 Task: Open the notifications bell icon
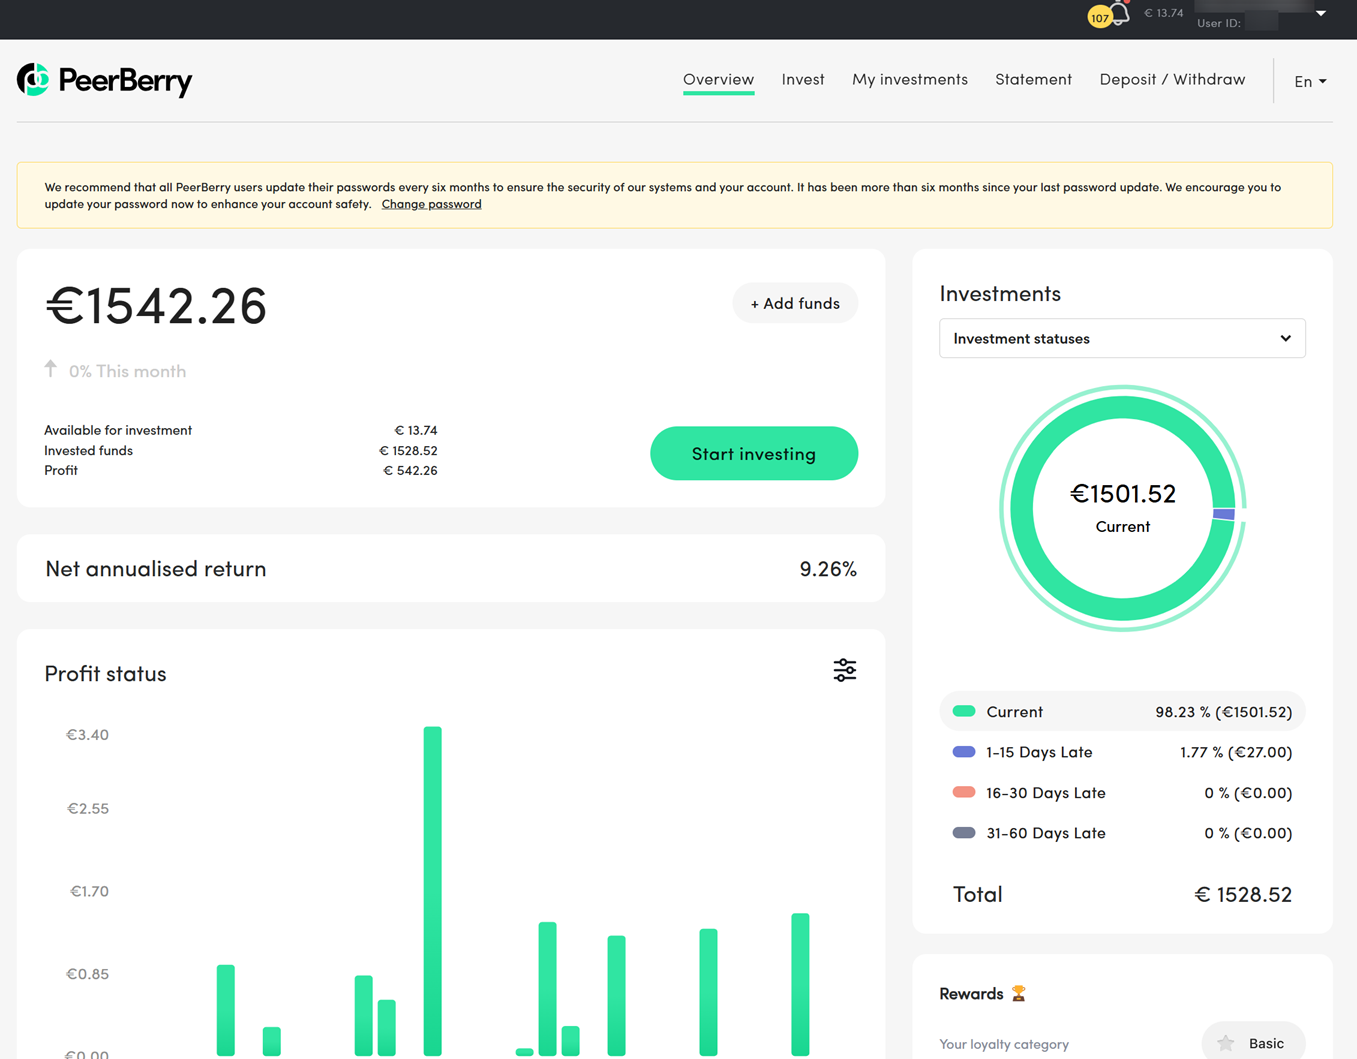pos(1121,15)
